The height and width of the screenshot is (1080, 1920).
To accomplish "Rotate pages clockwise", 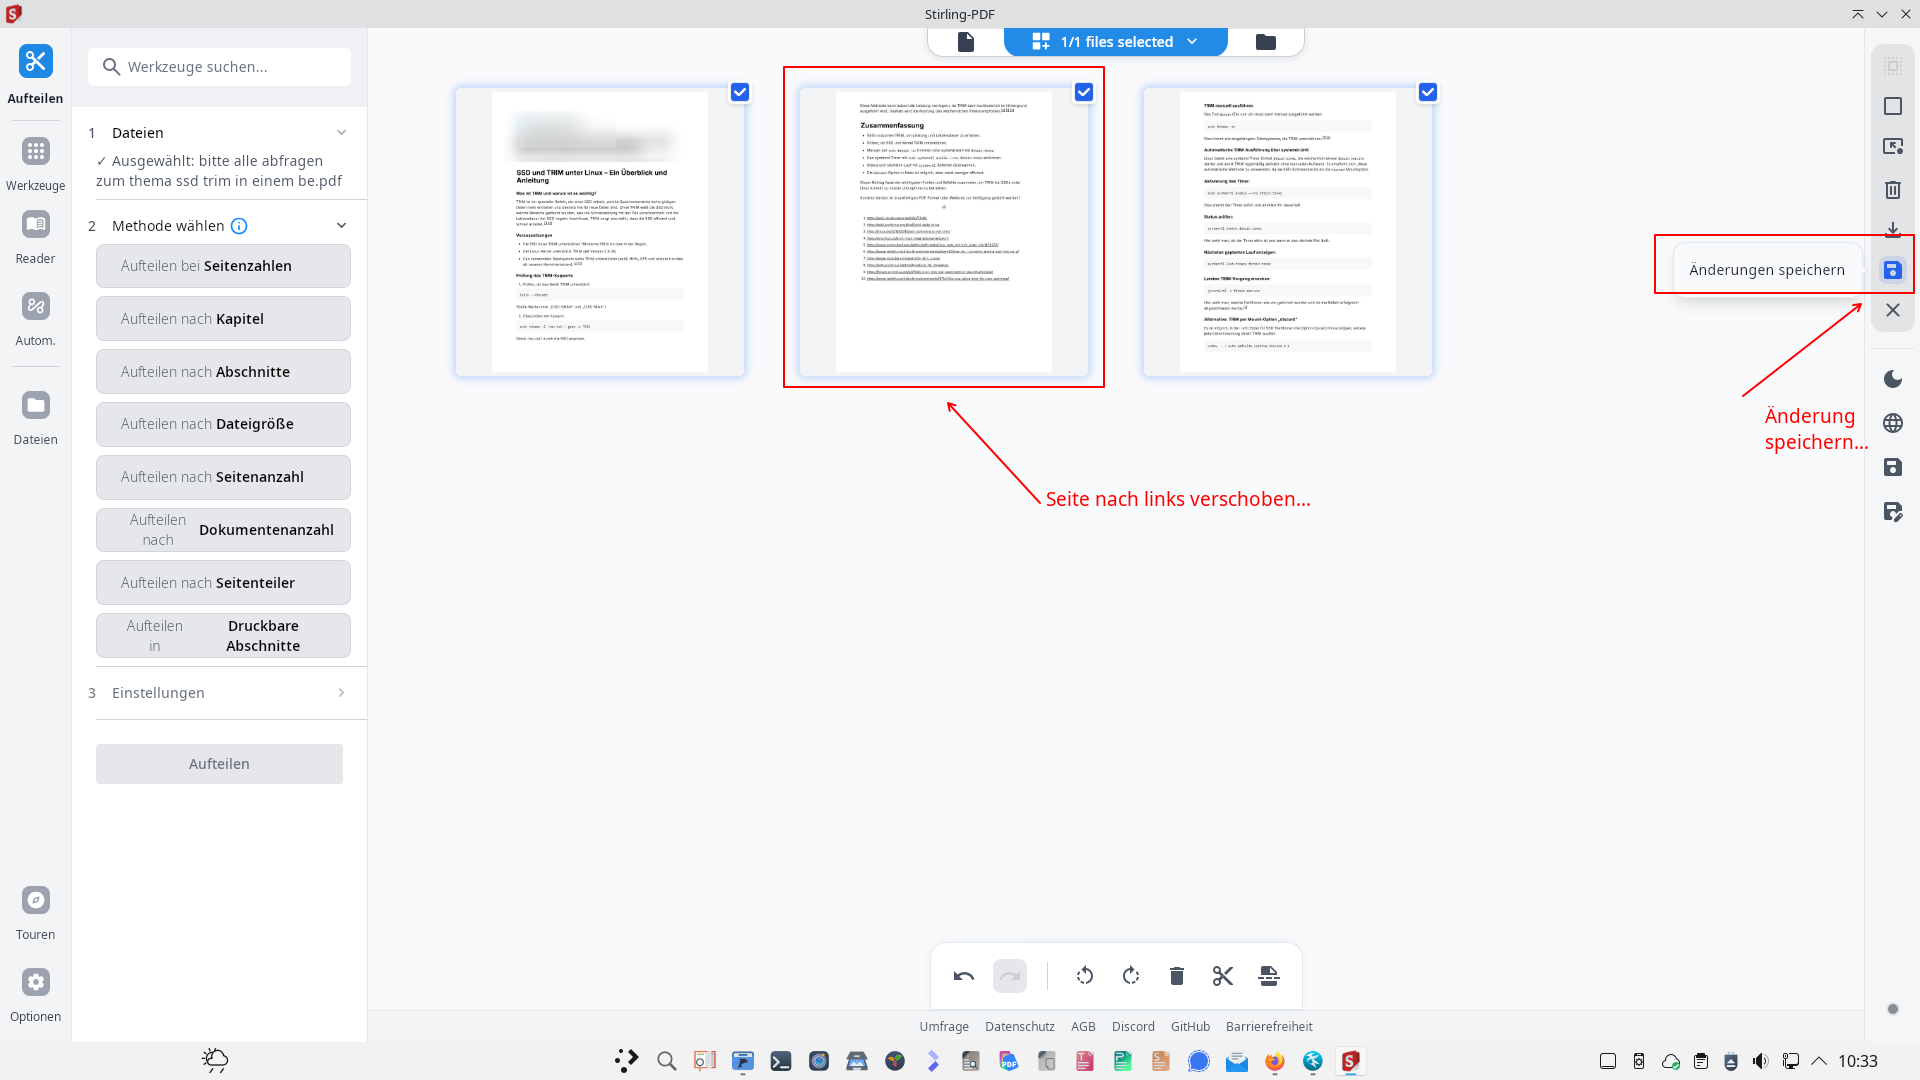I will pos(1131,976).
